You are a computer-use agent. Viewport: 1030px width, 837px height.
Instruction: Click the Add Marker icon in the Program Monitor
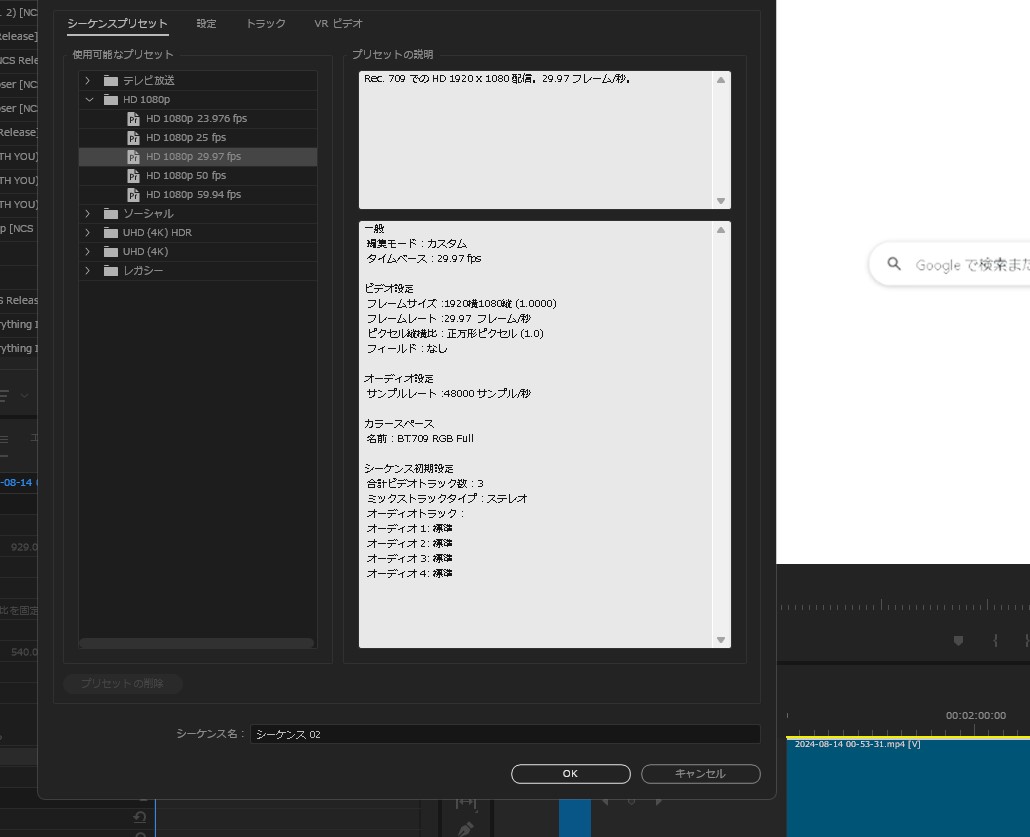click(958, 641)
